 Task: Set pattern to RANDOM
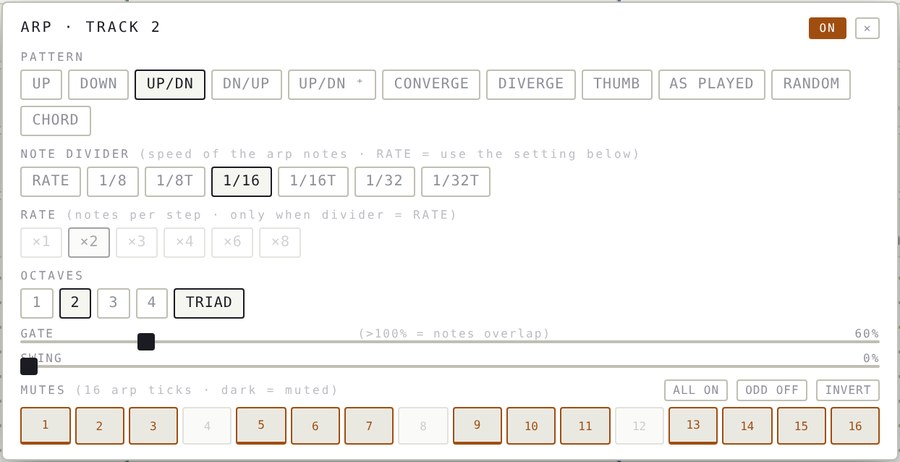[x=811, y=84]
